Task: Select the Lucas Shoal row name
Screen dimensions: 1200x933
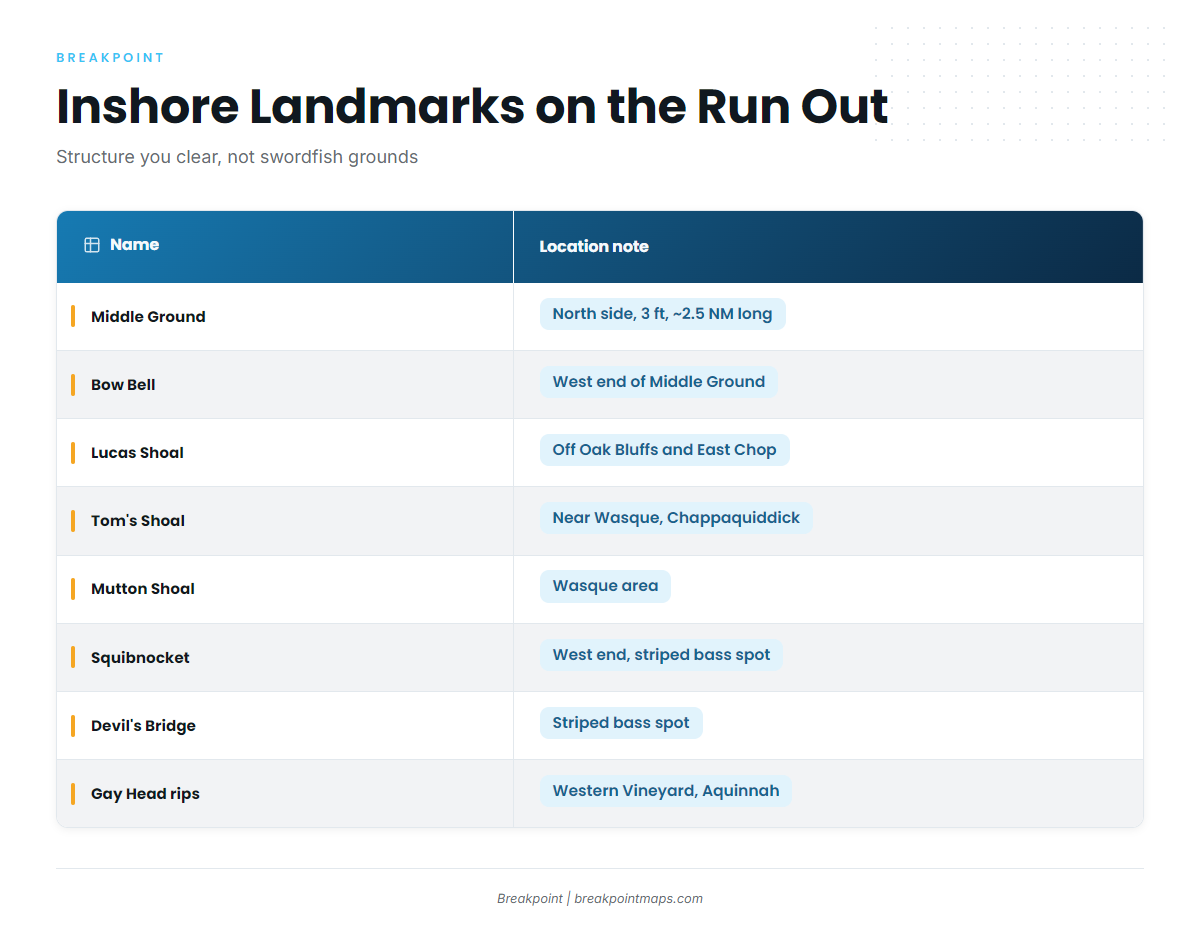Action: [x=137, y=453]
